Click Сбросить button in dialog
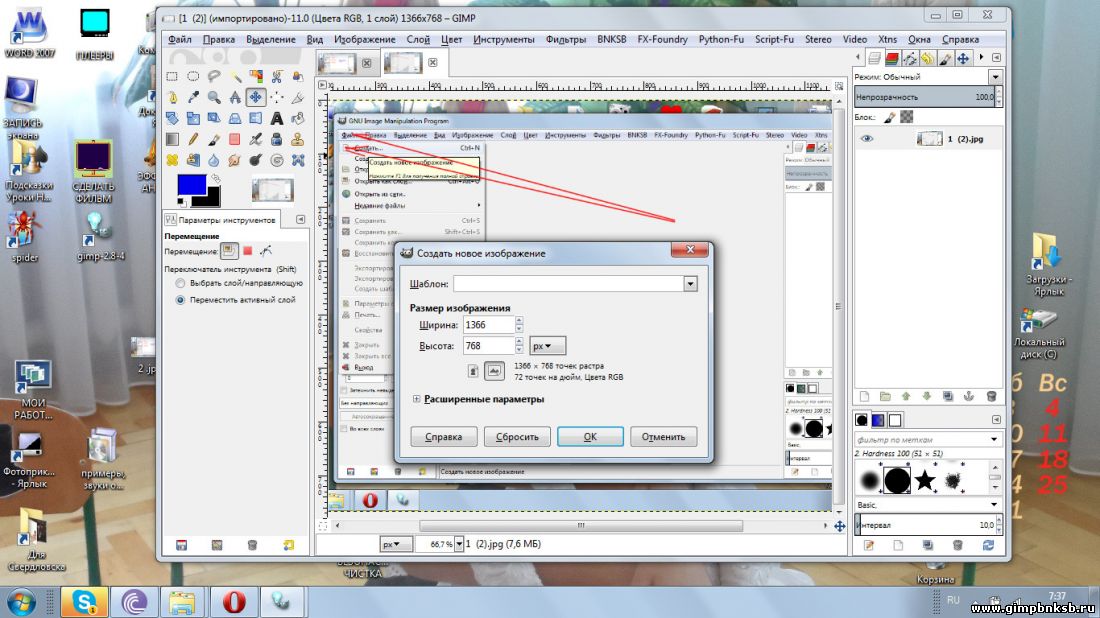Image resolution: width=1100 pixels, height=618 pixels. [517, 436]
